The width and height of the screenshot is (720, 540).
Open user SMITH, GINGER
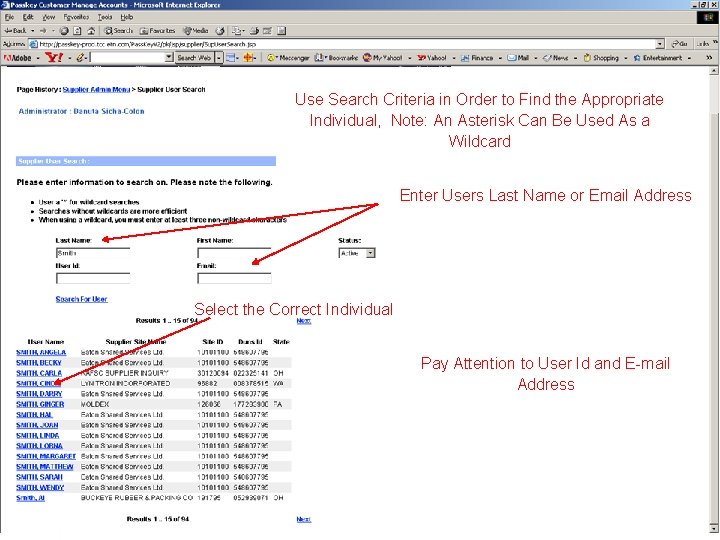coord(40,404)
